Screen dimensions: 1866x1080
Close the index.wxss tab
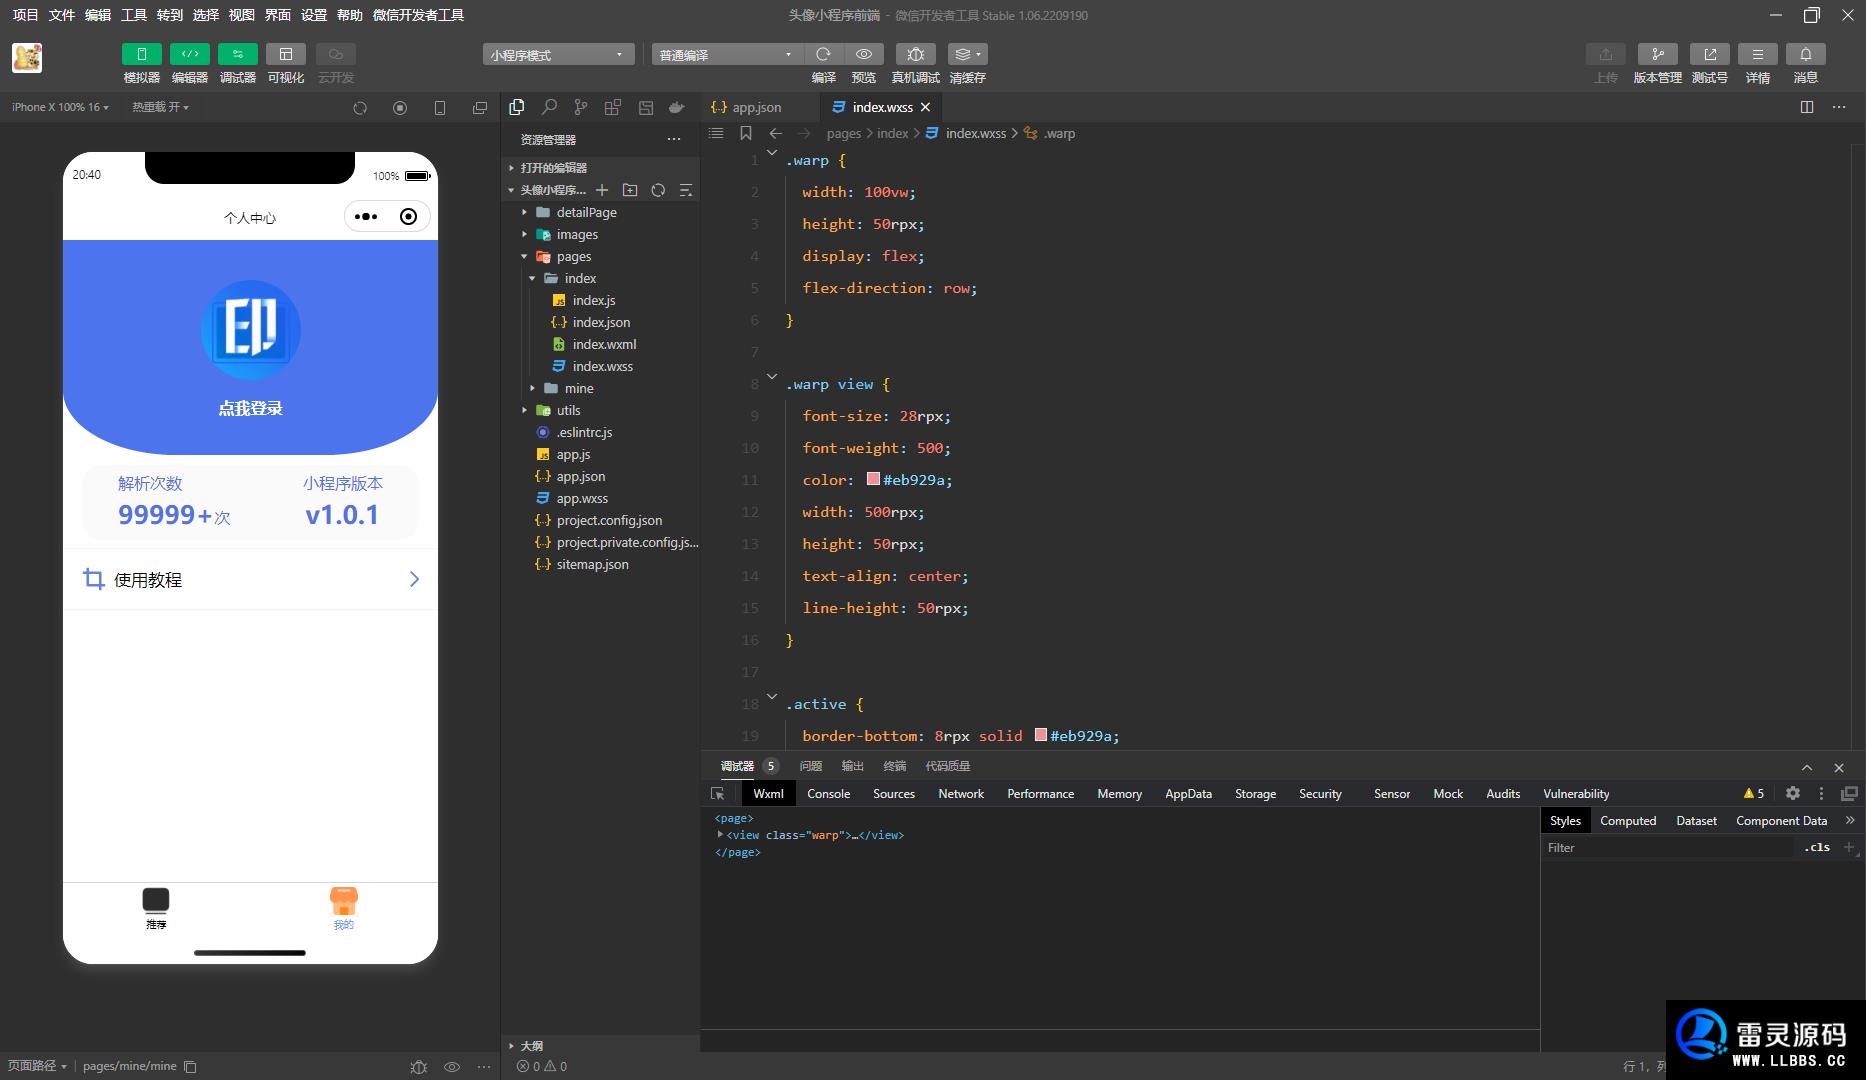point(925,107)
